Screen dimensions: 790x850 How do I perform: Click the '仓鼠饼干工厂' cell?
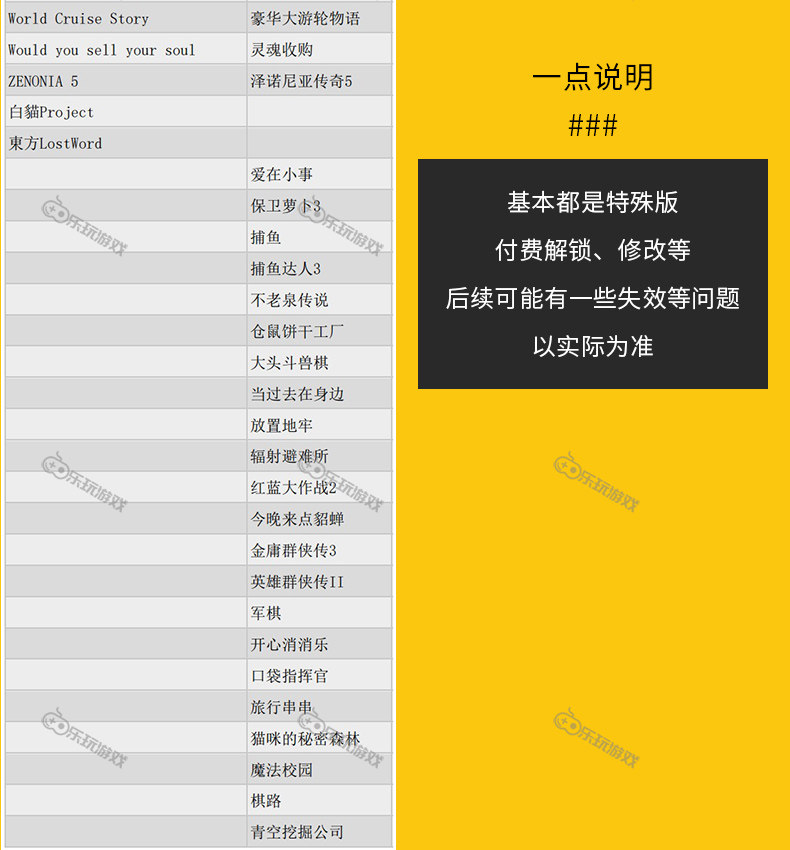click(319, 331)
